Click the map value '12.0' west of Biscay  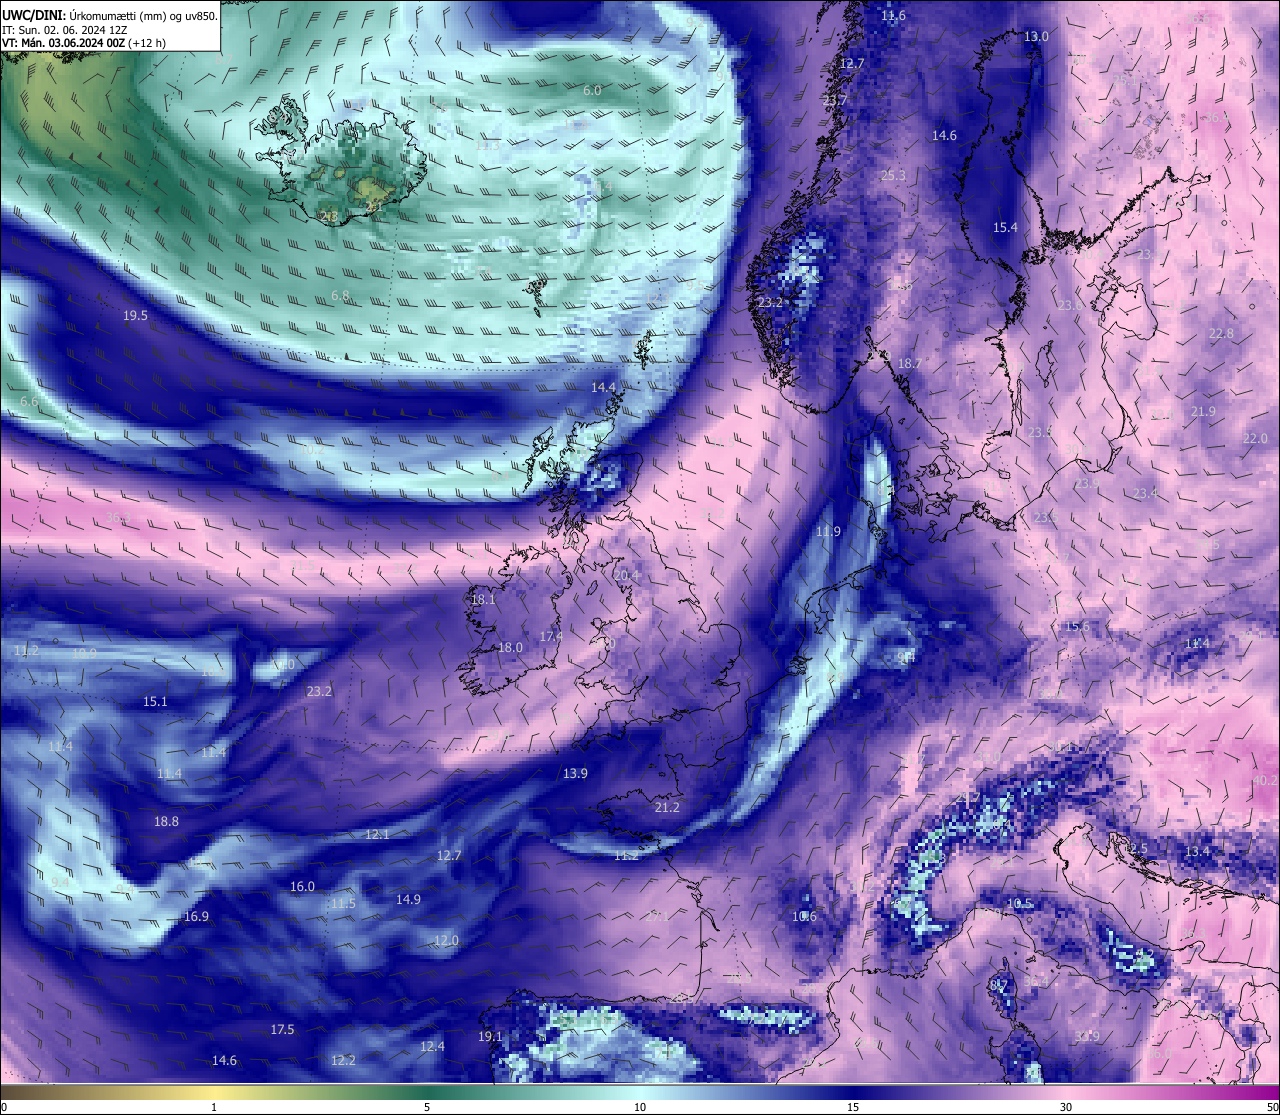click(446, 941)
